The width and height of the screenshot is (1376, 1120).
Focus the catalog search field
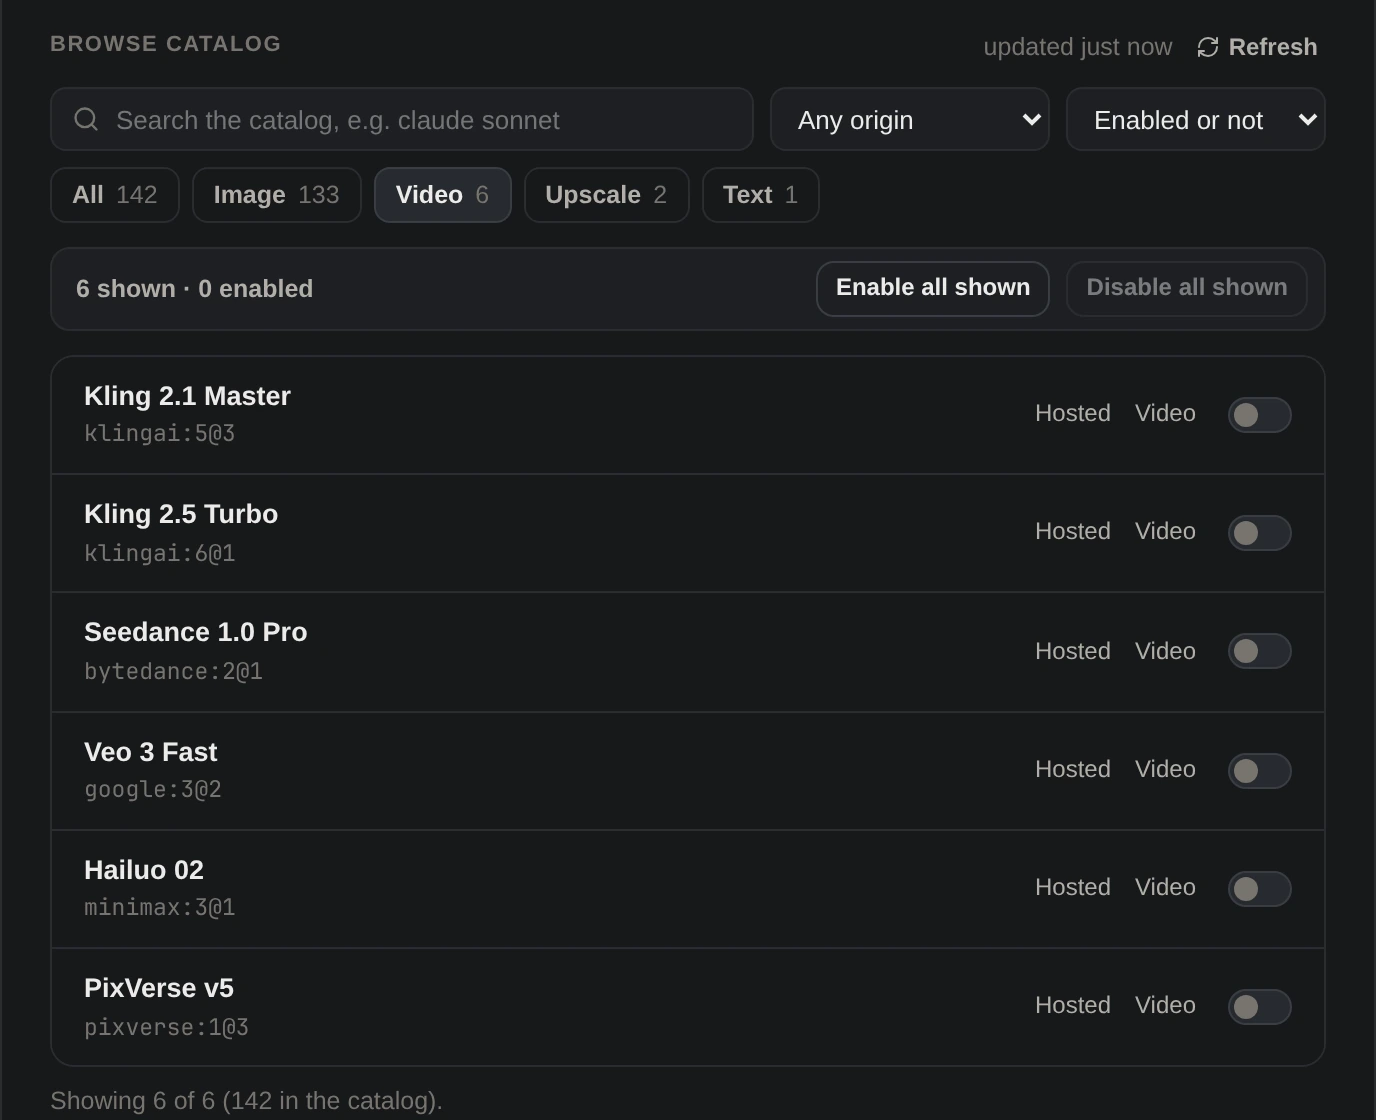[402, 119]
